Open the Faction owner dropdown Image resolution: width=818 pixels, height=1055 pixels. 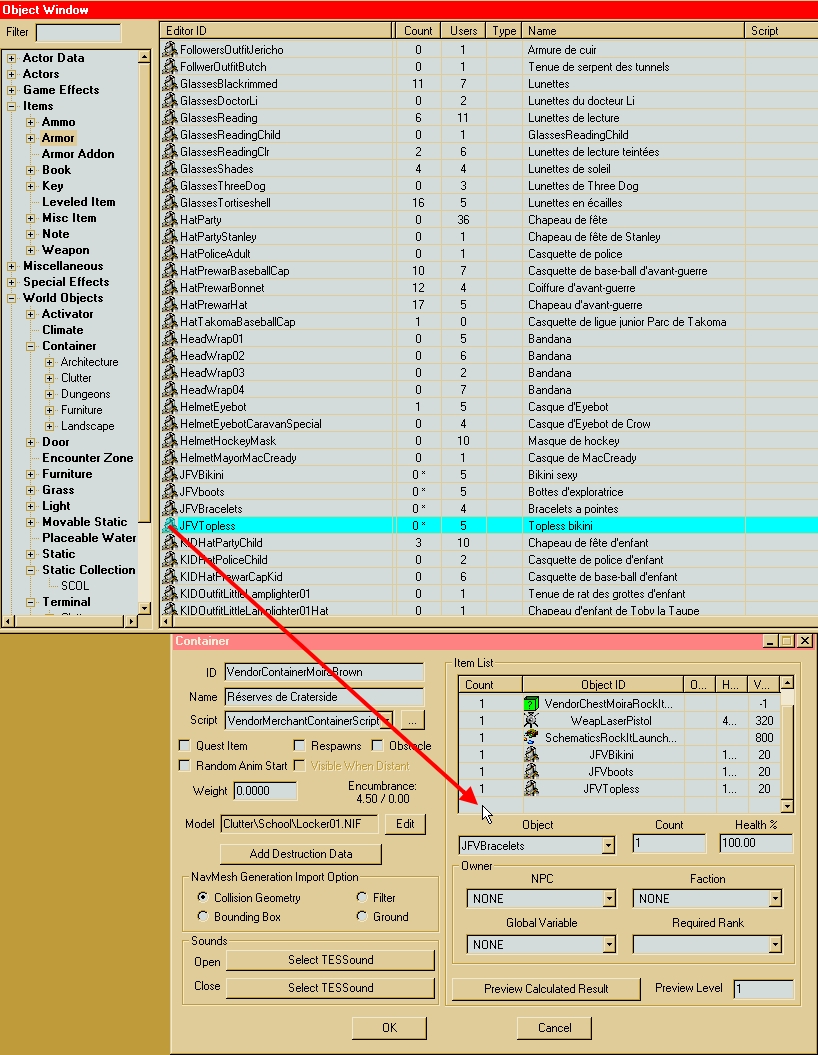pos(774,899)
